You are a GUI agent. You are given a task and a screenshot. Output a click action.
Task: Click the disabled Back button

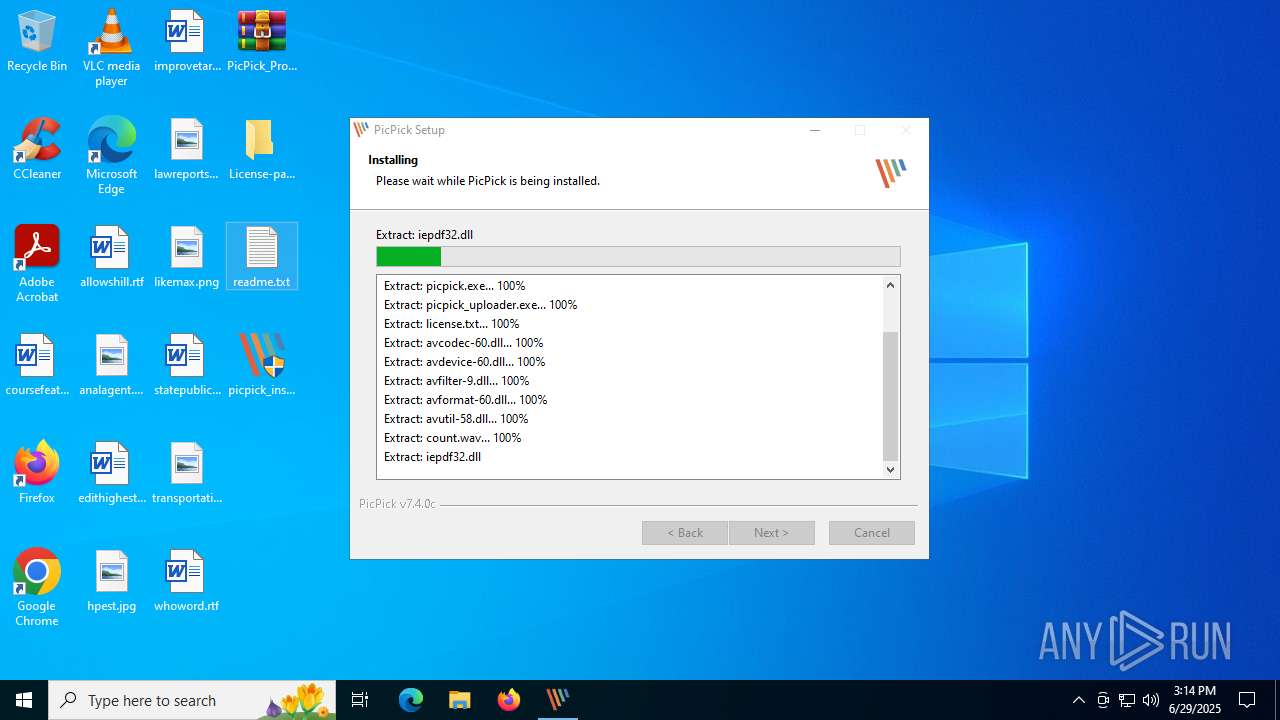(685, 533)
